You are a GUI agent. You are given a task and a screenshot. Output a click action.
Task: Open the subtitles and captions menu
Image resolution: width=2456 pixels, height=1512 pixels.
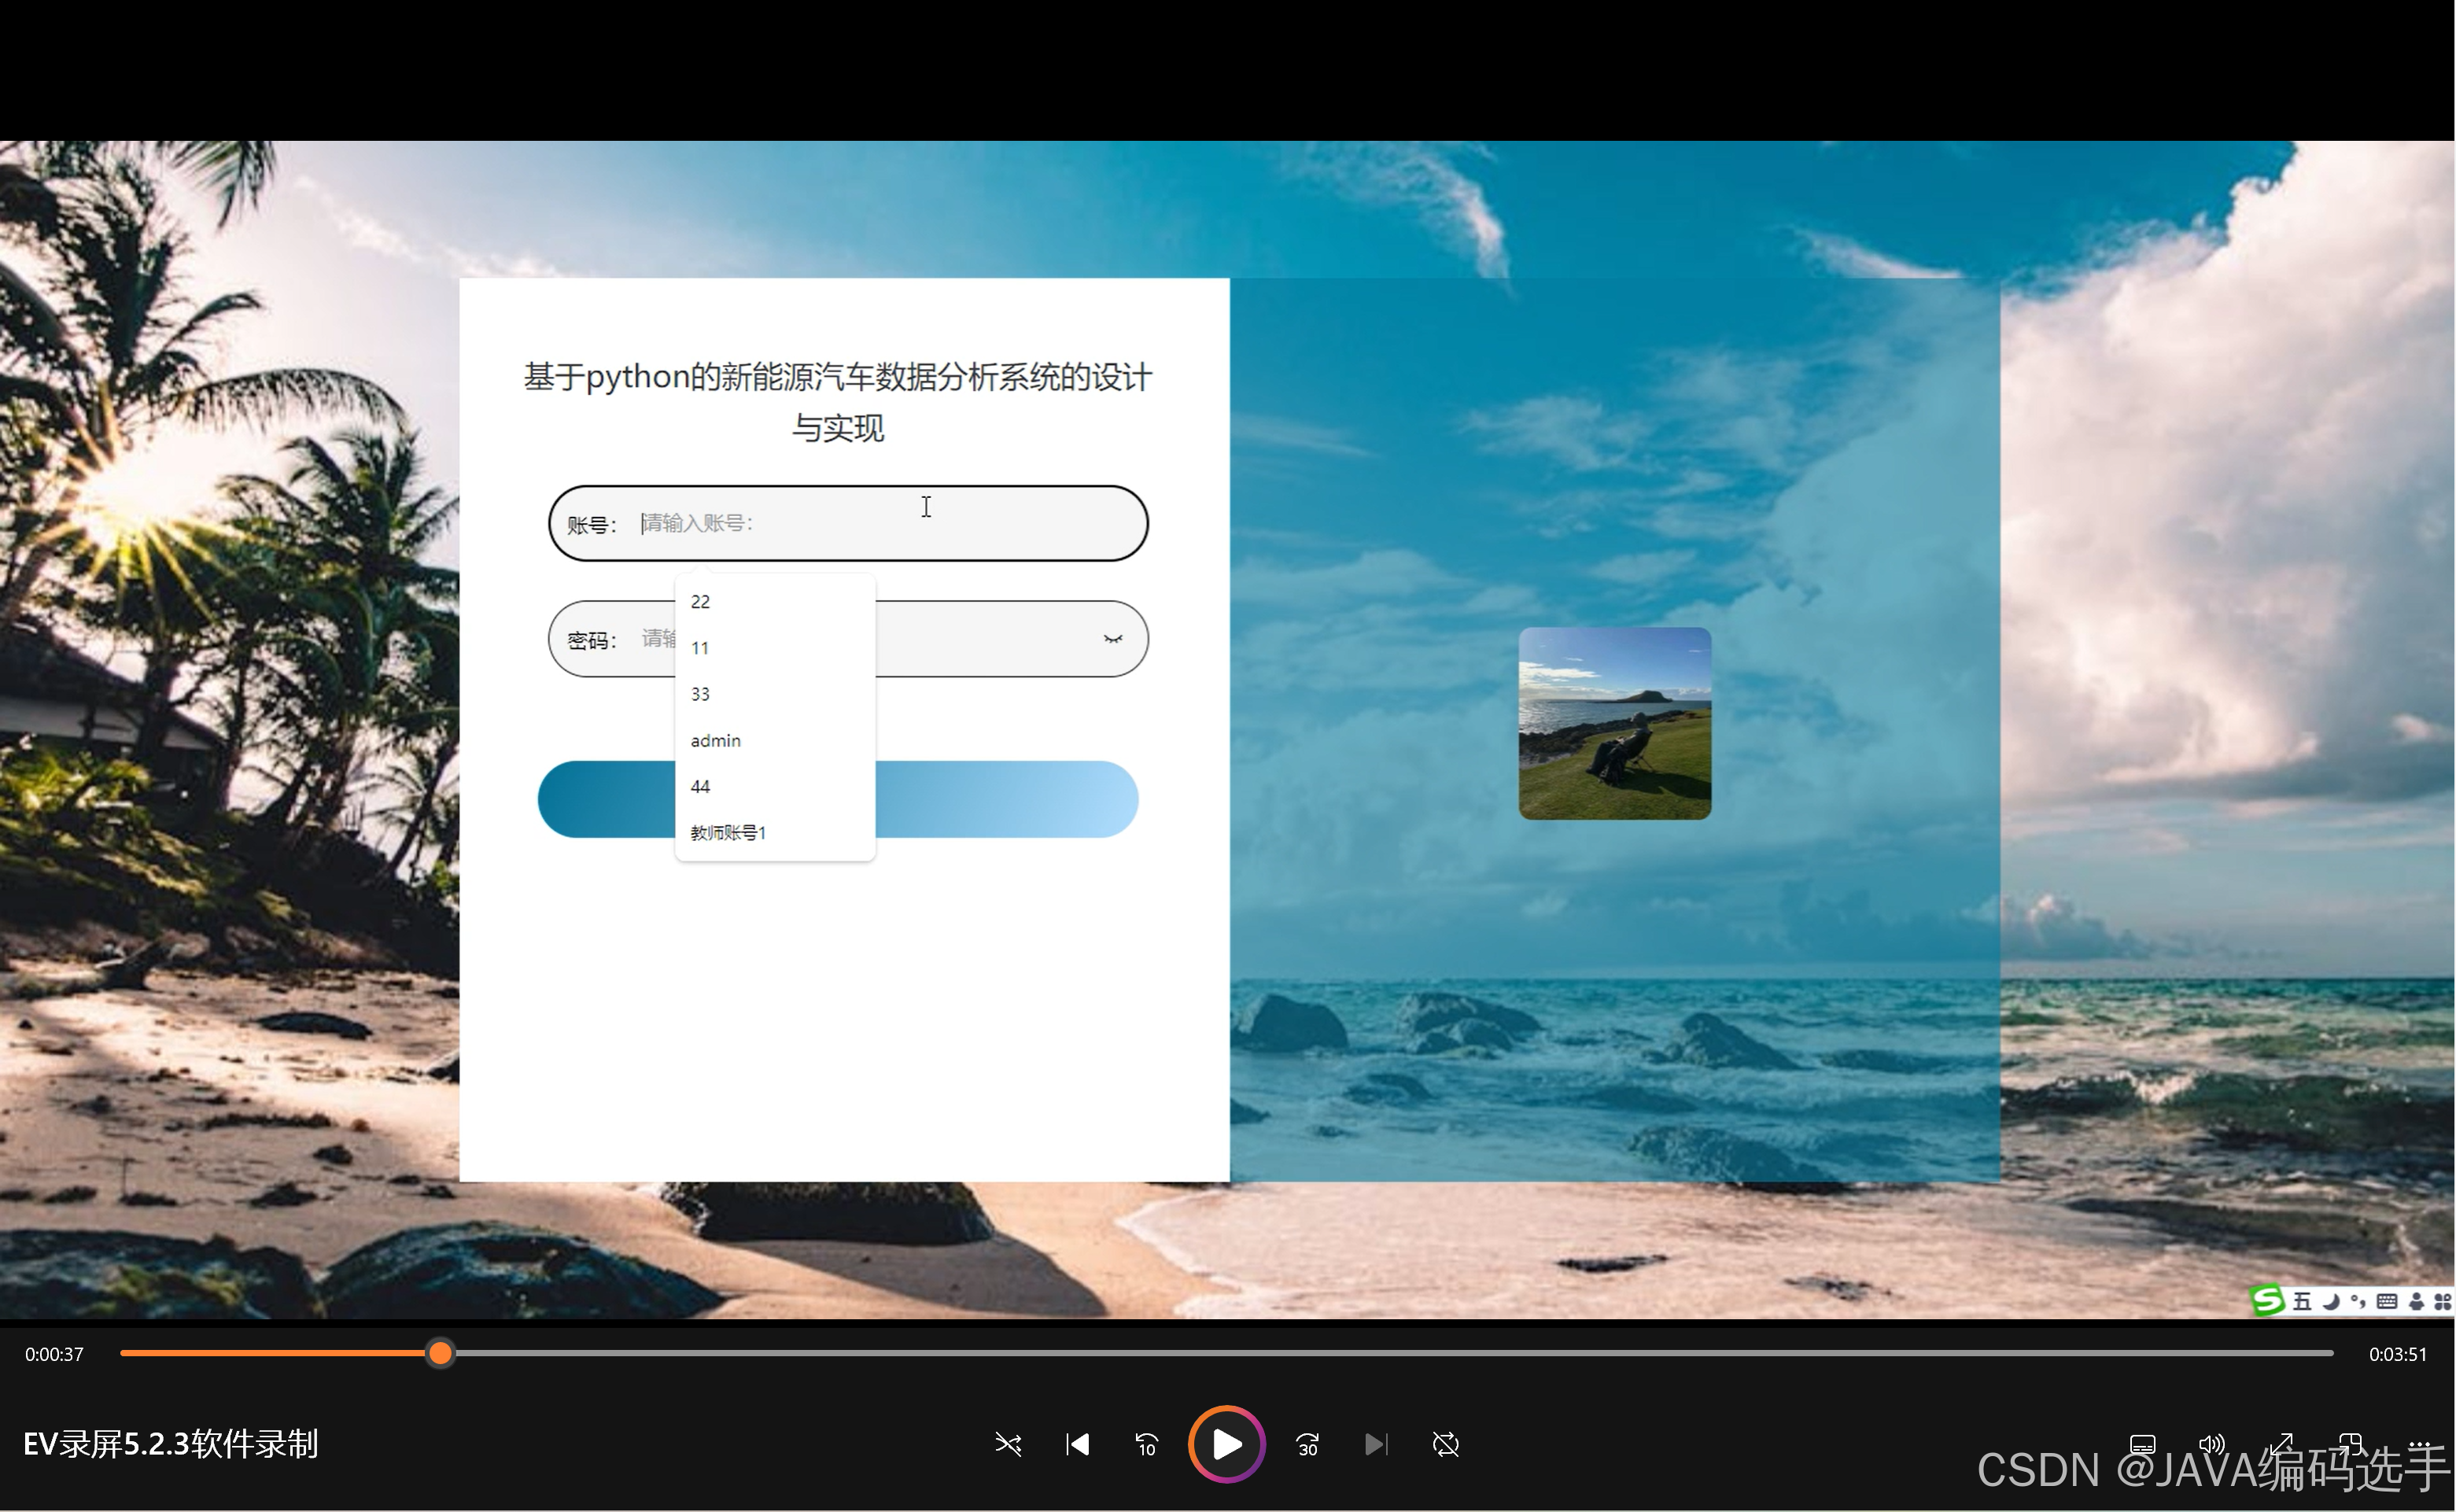[x=2142, y=1444]
